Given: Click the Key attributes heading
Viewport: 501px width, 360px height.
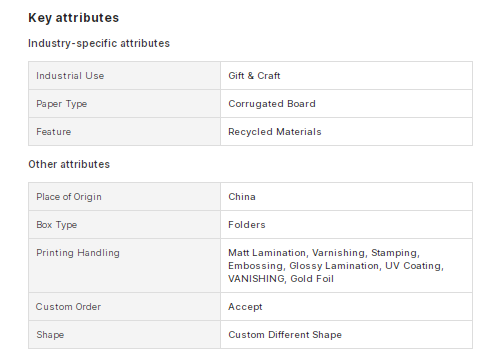Looking at the screenshot, I should (73, 18).
